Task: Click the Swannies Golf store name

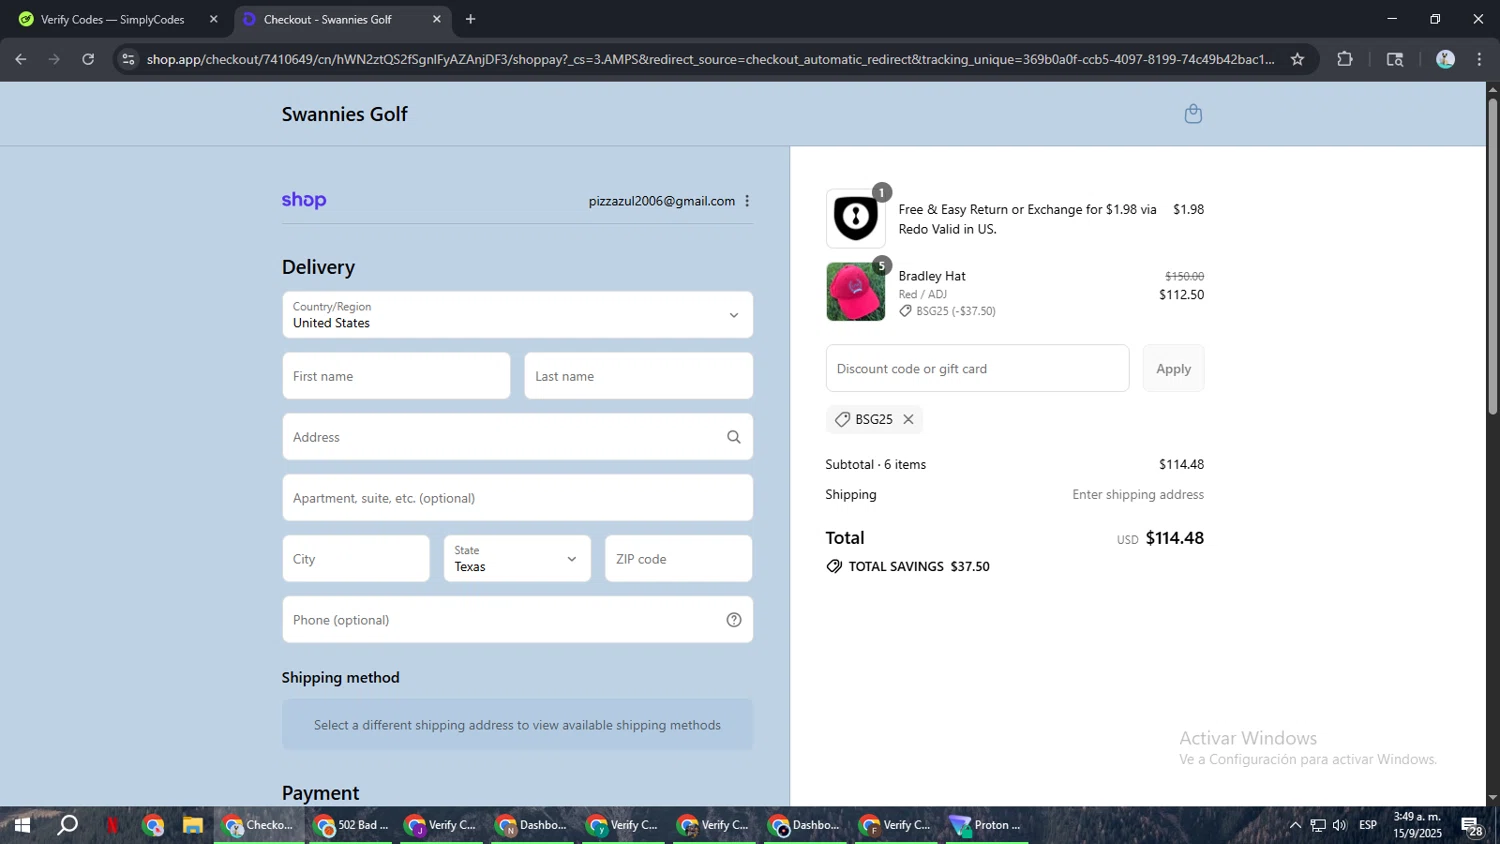Action: (x=345, y=114)
